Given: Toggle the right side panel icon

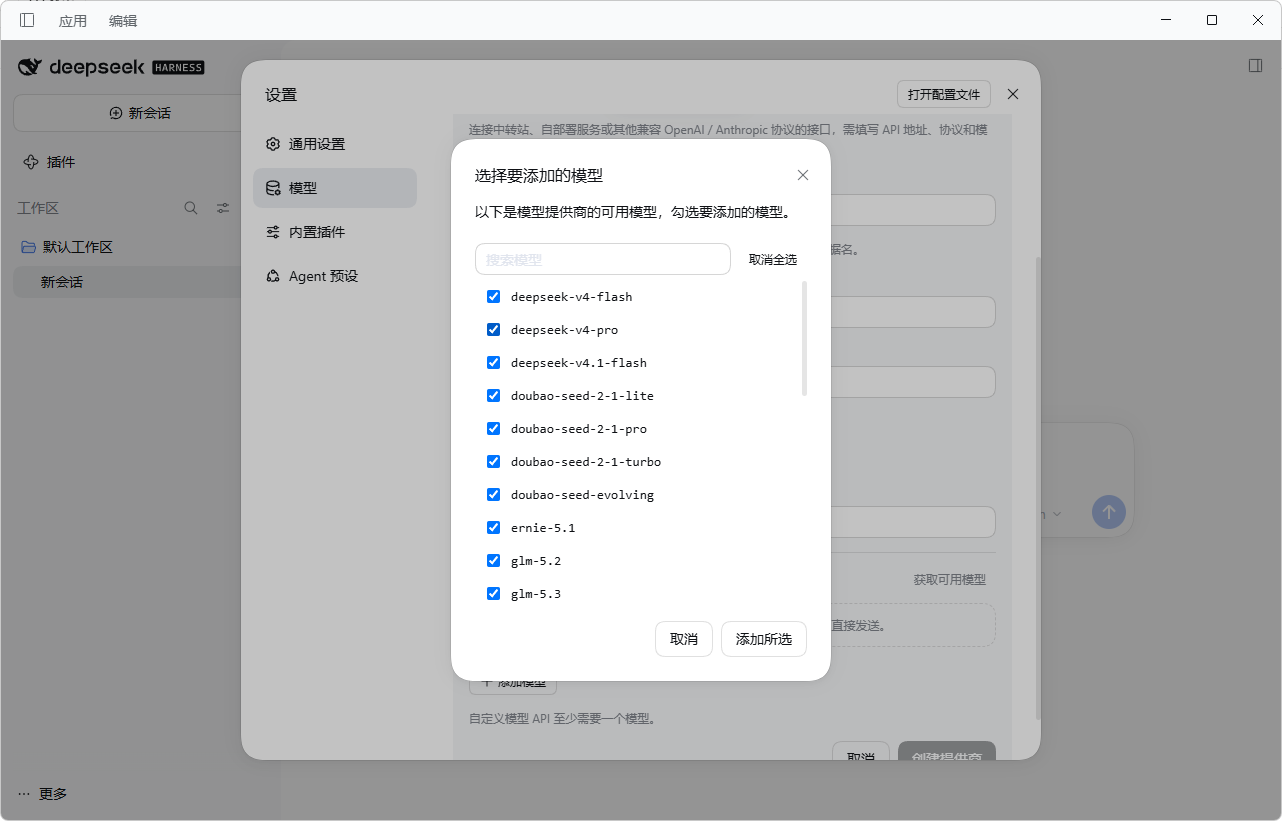Looking at the screenshot, I should pos(1255,65).
